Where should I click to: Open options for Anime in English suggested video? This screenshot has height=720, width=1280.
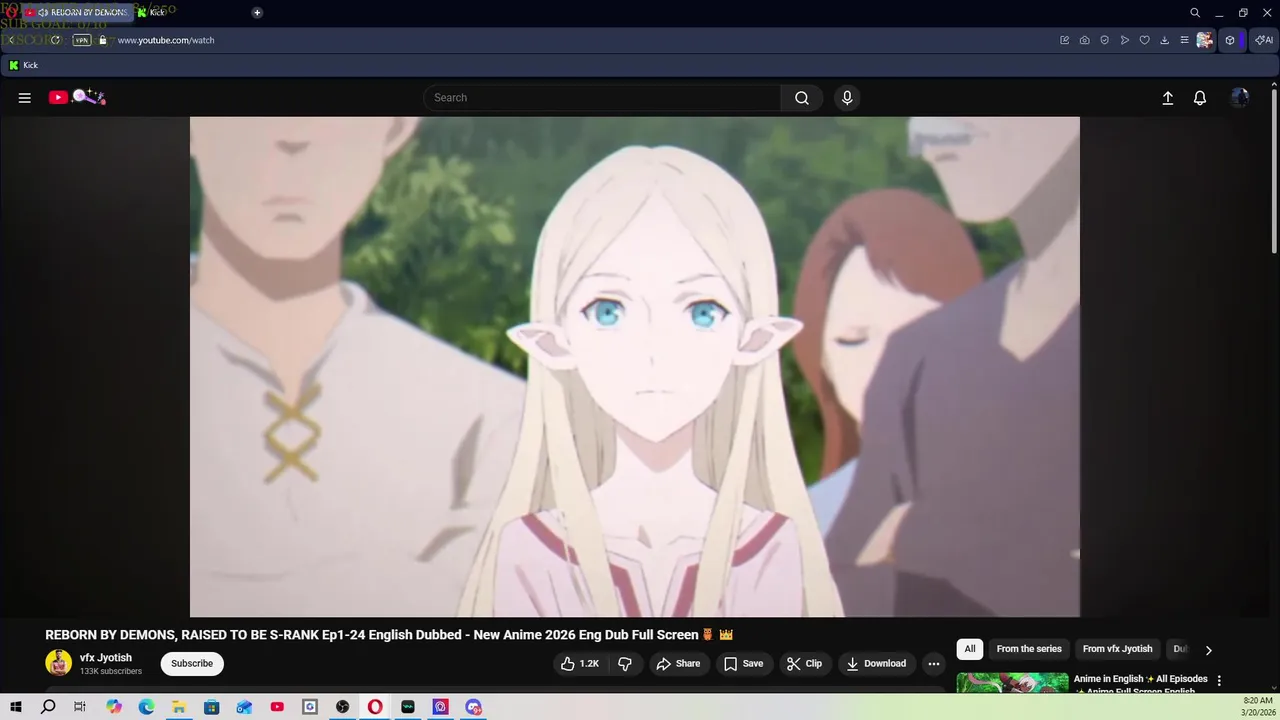point(1219,681)
